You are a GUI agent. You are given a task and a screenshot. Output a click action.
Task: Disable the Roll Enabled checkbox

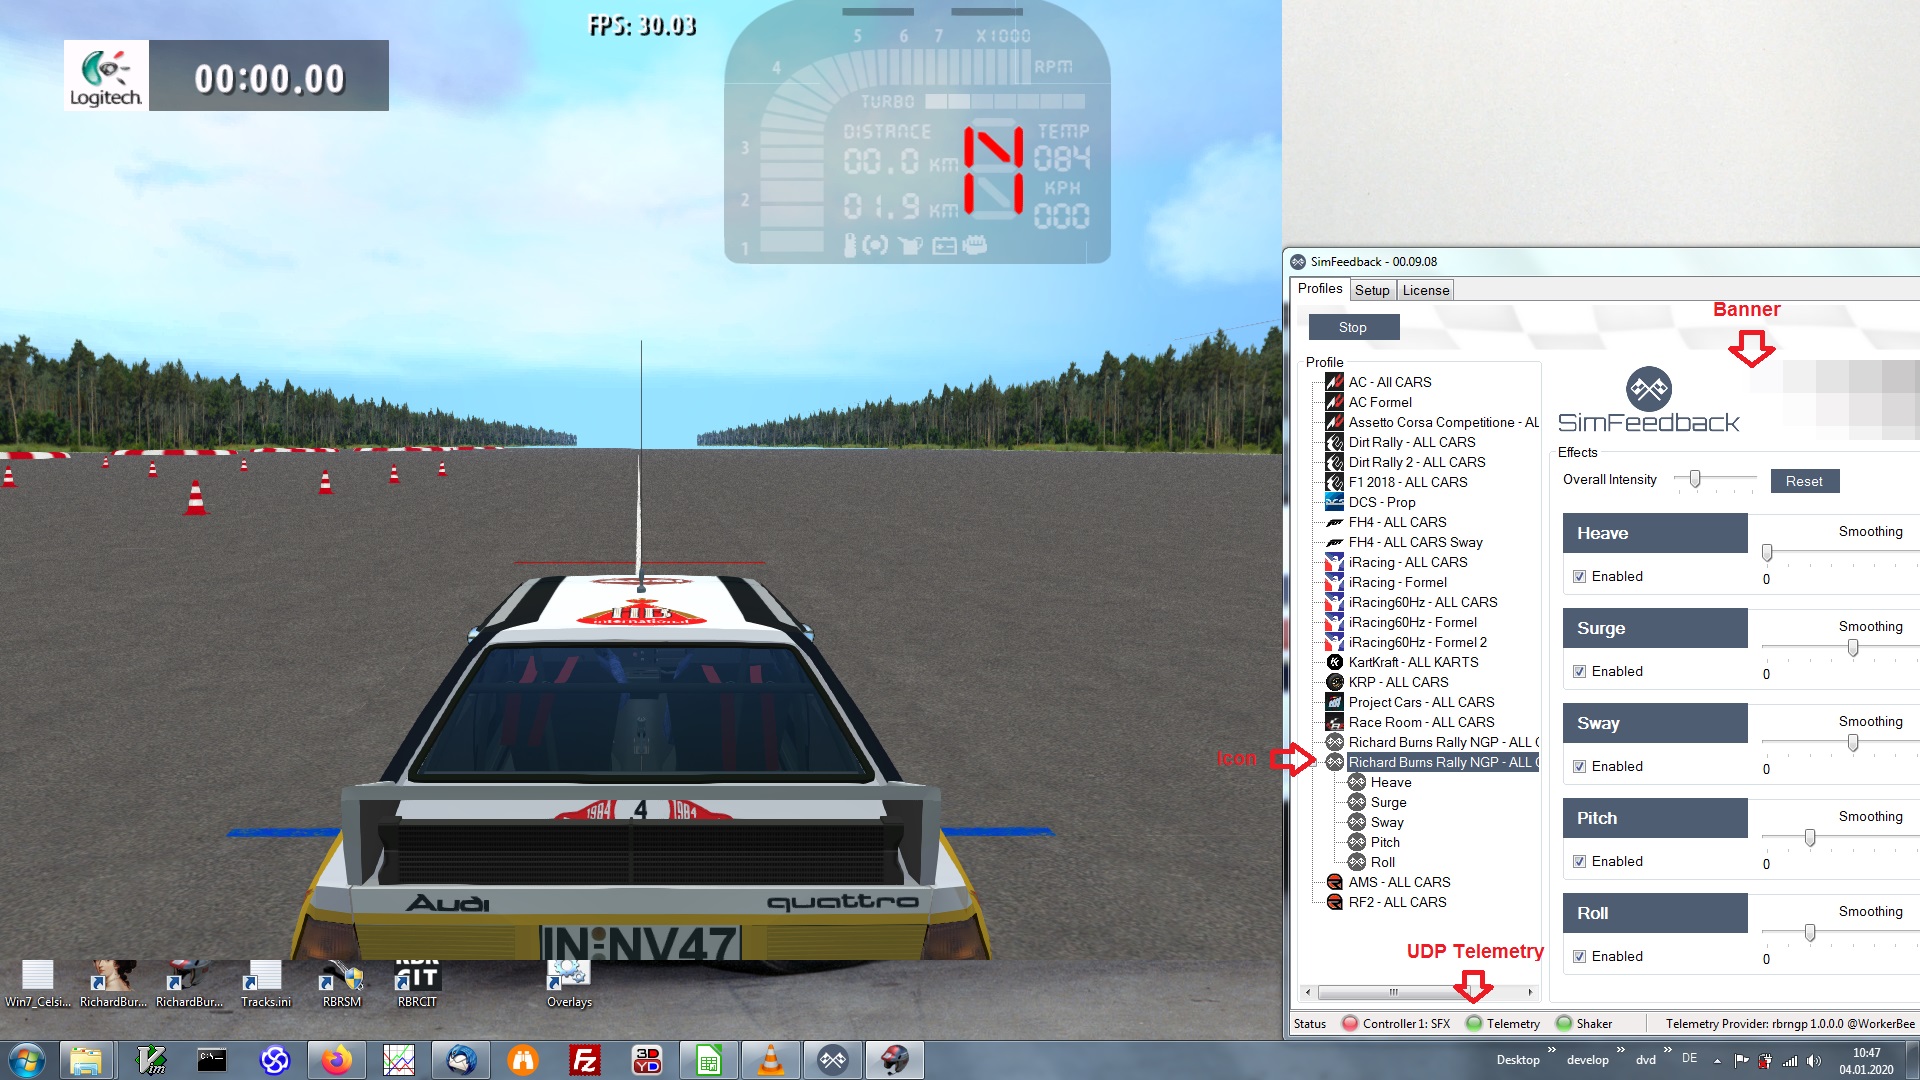coord(1579,957)
